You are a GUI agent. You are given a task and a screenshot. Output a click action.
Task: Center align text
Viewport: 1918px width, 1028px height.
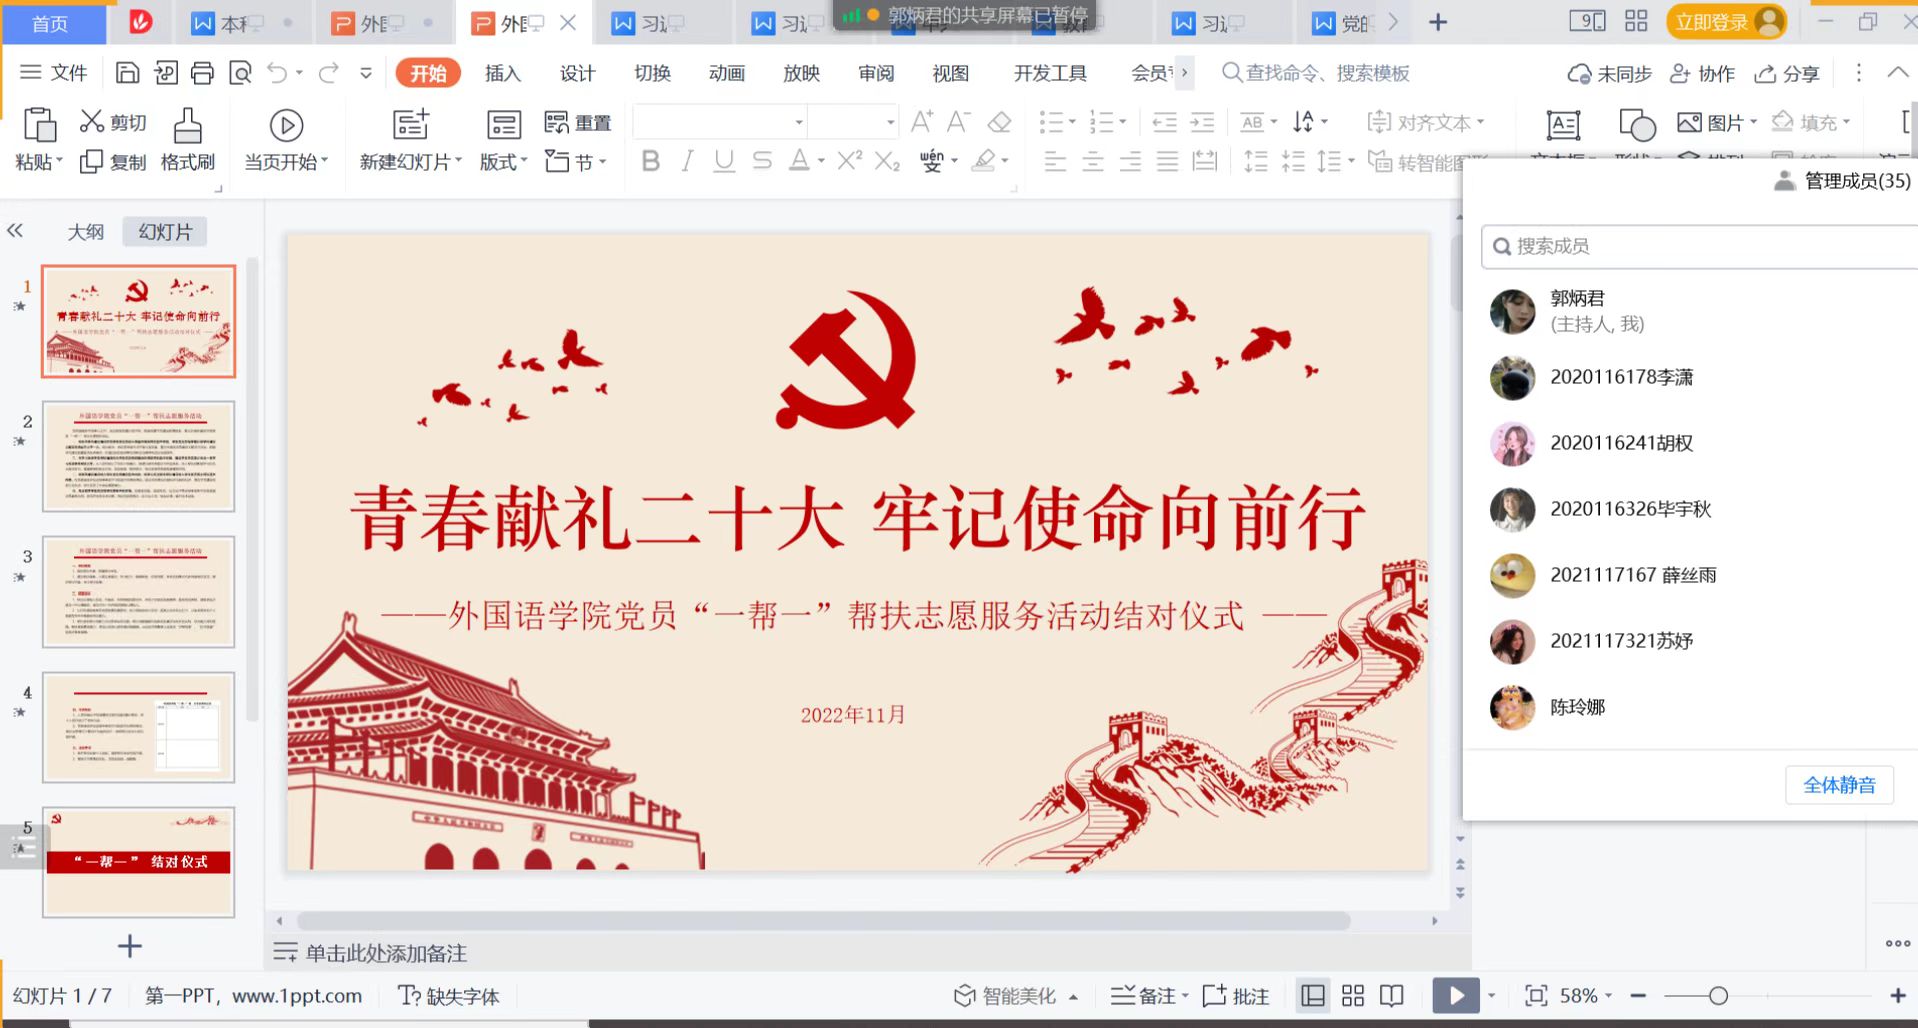(x=1093, y=161)
